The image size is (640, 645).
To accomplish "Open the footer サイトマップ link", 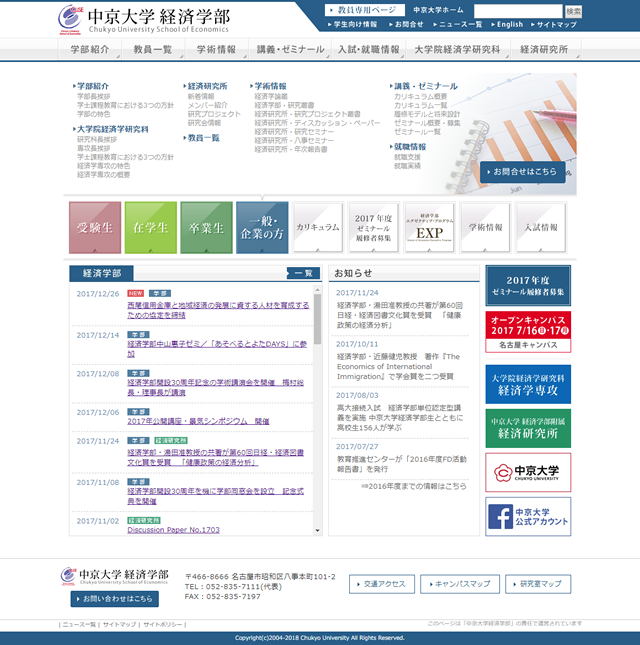I will tap(119, 624).
